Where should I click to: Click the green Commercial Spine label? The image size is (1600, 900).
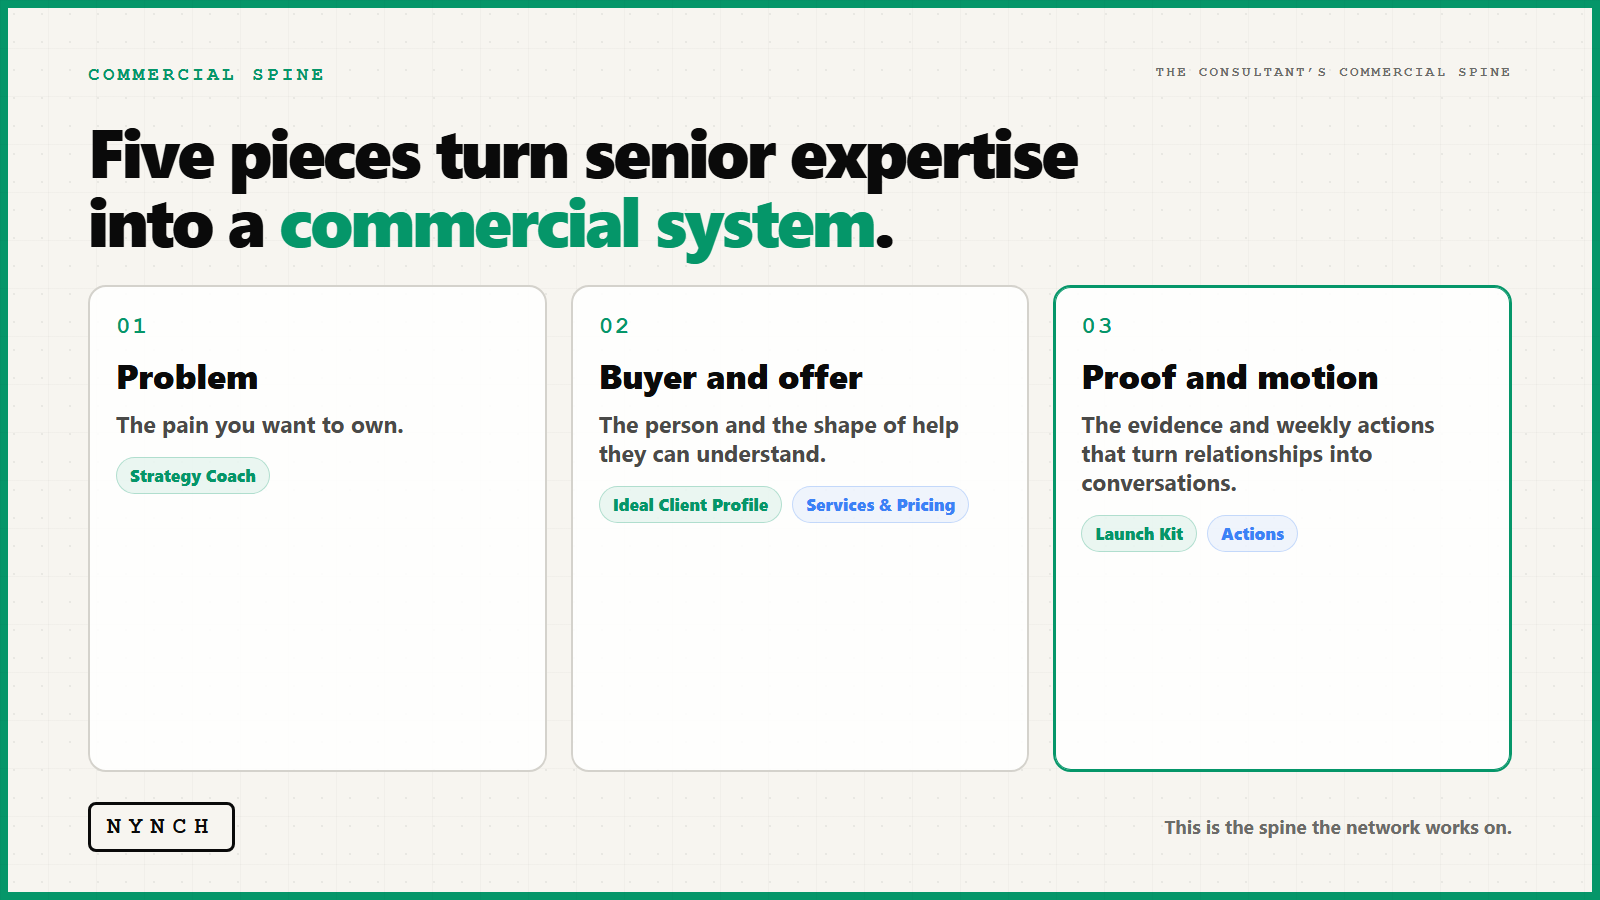point(206,75)
